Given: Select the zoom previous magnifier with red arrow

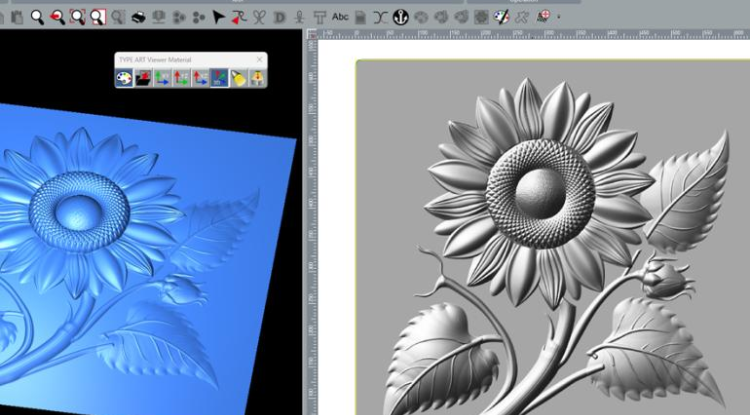Looking at the screenshot, I should pyautogui.click(x=57, y=17).
